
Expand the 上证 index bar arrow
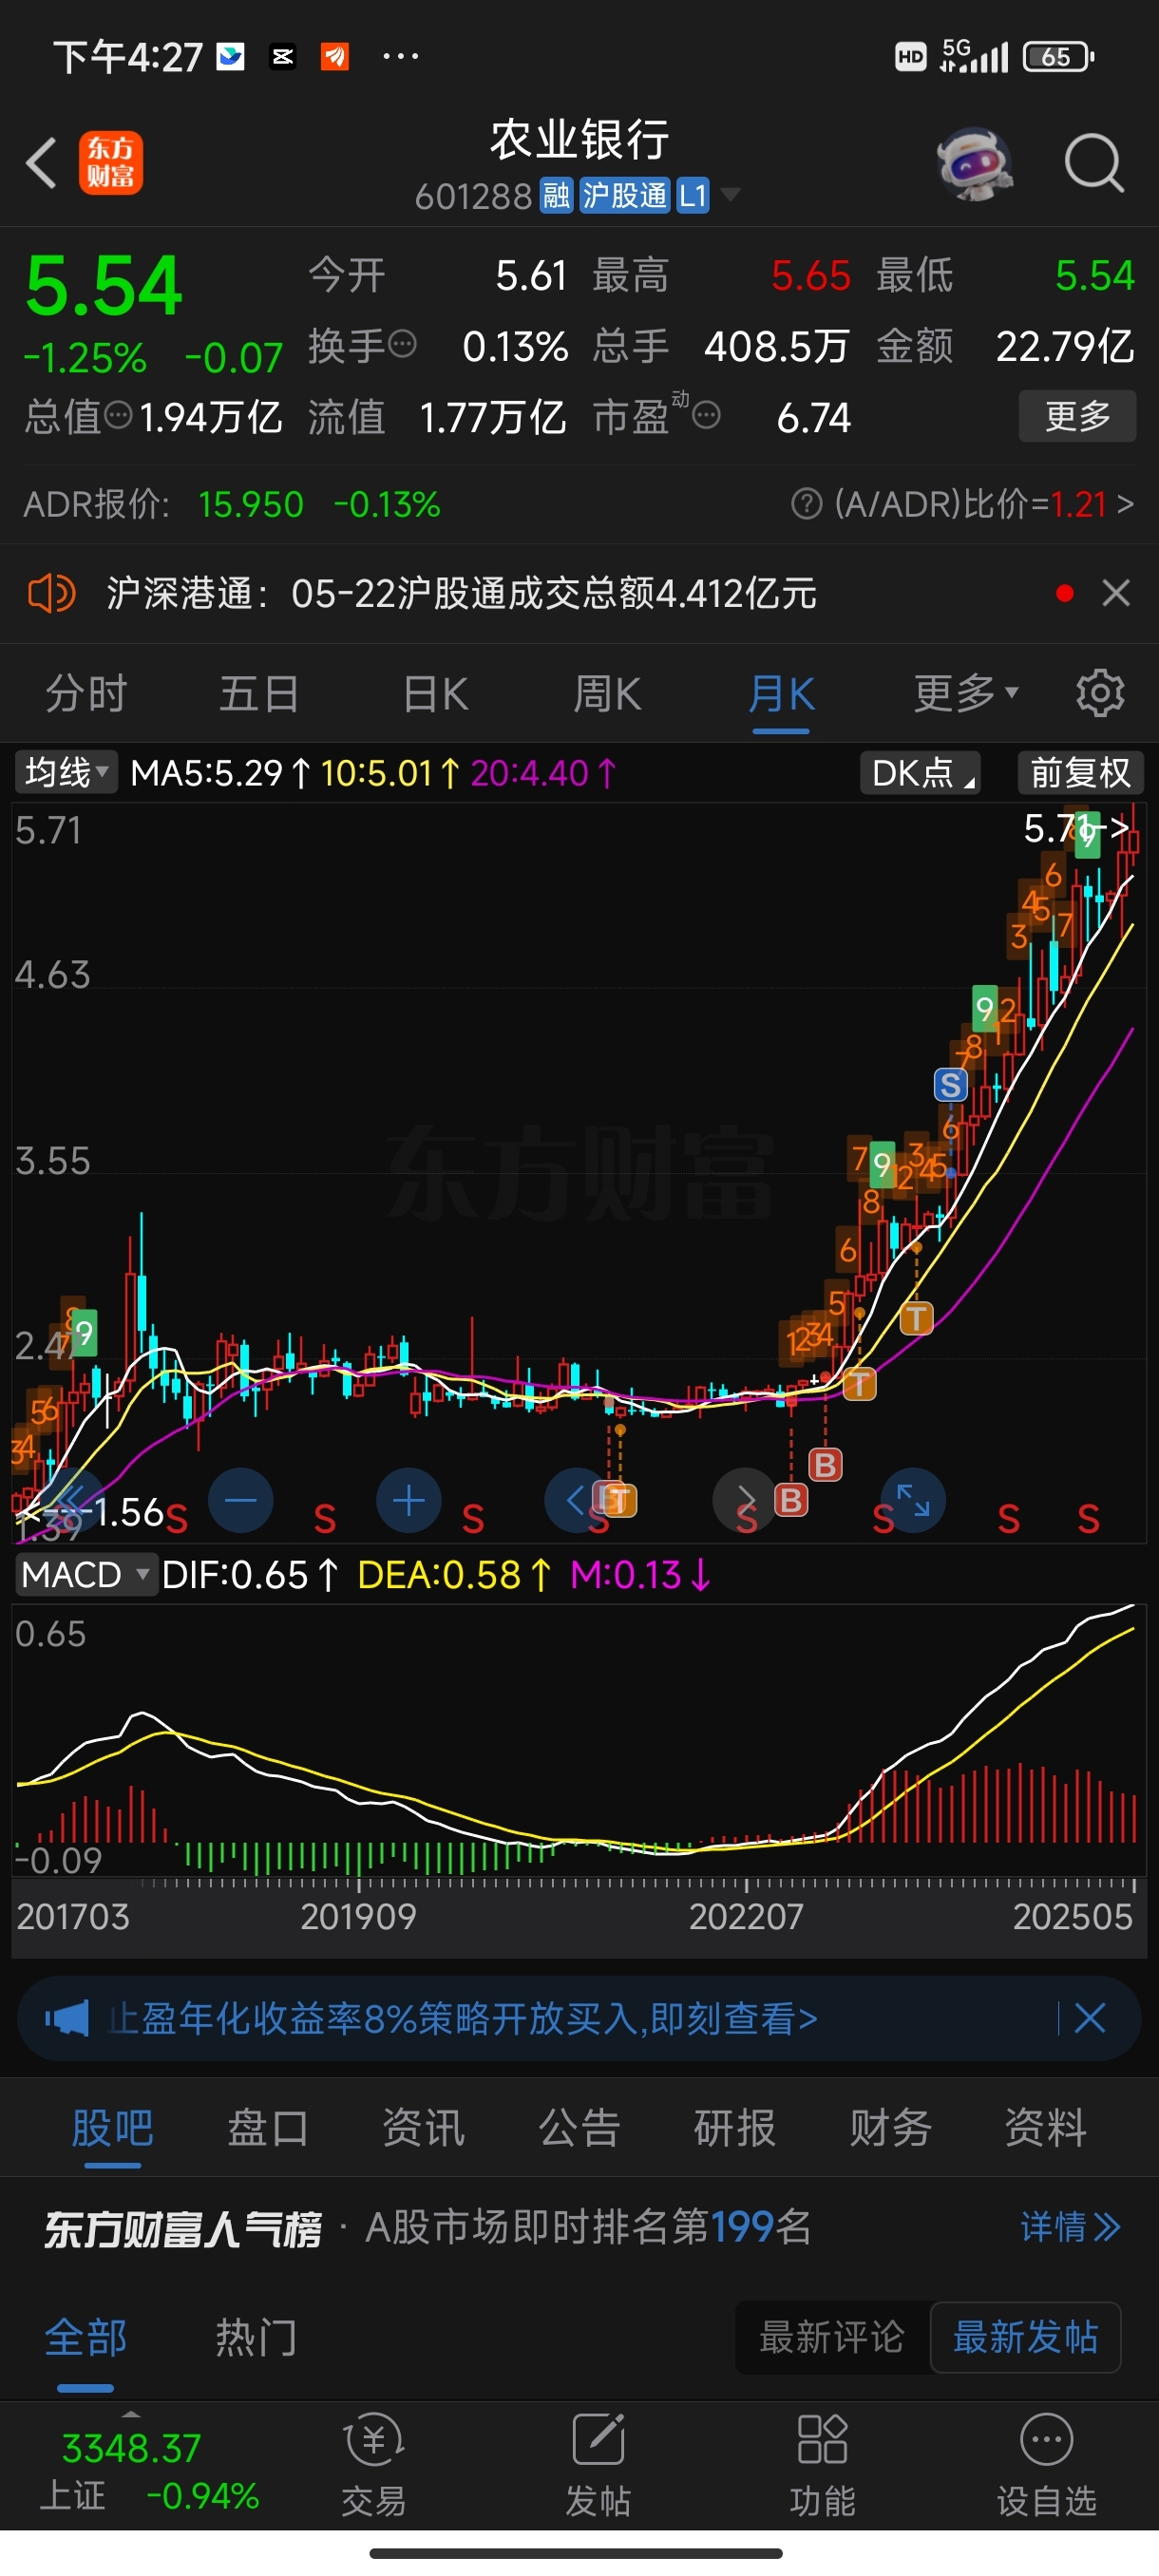pos(130,2414)
